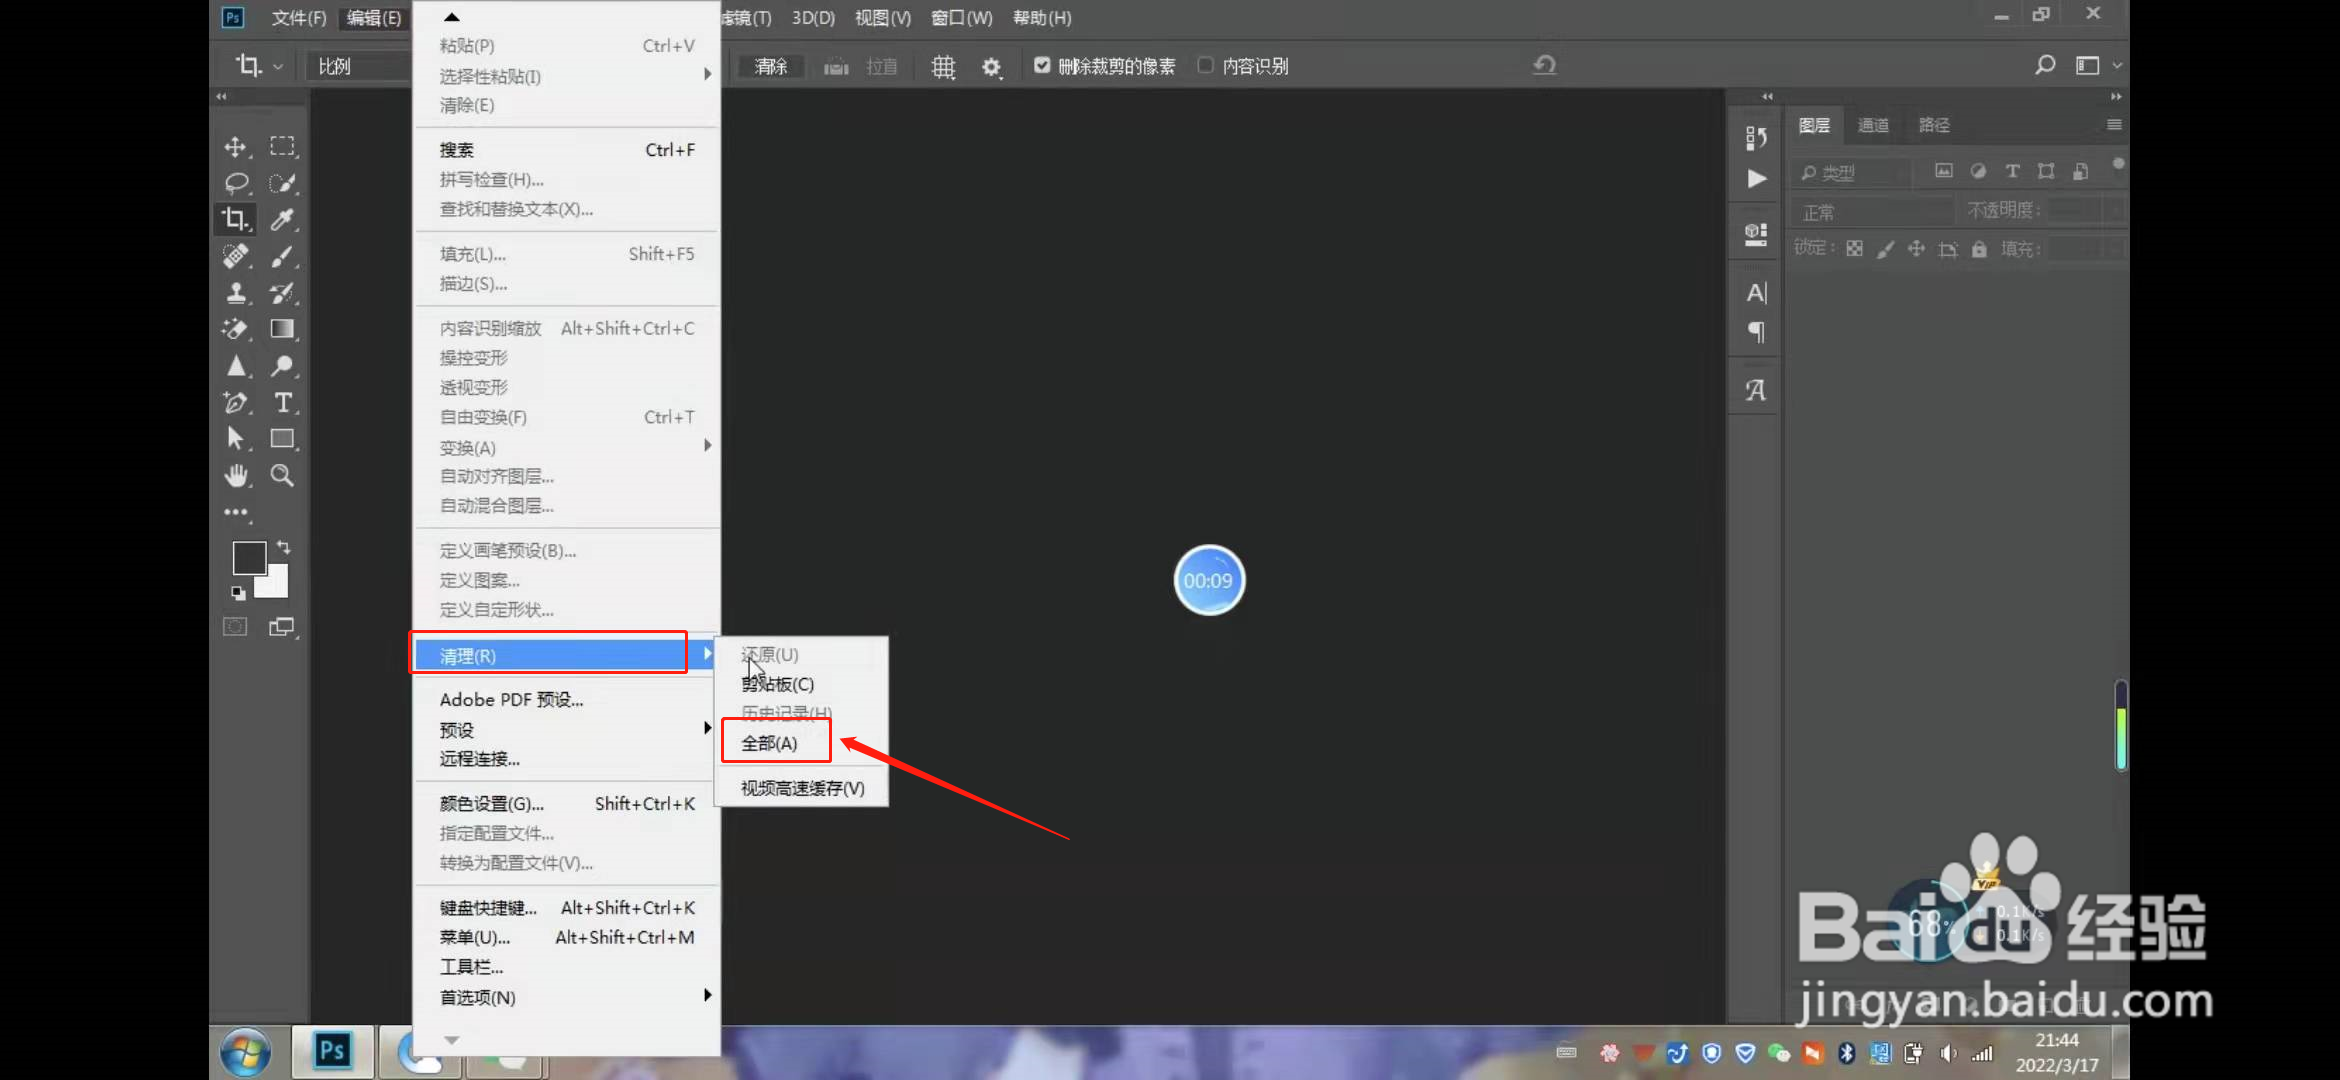Open crop settings gear icon
This screenshot has width=2340, height=1080.
click(991, 66)
